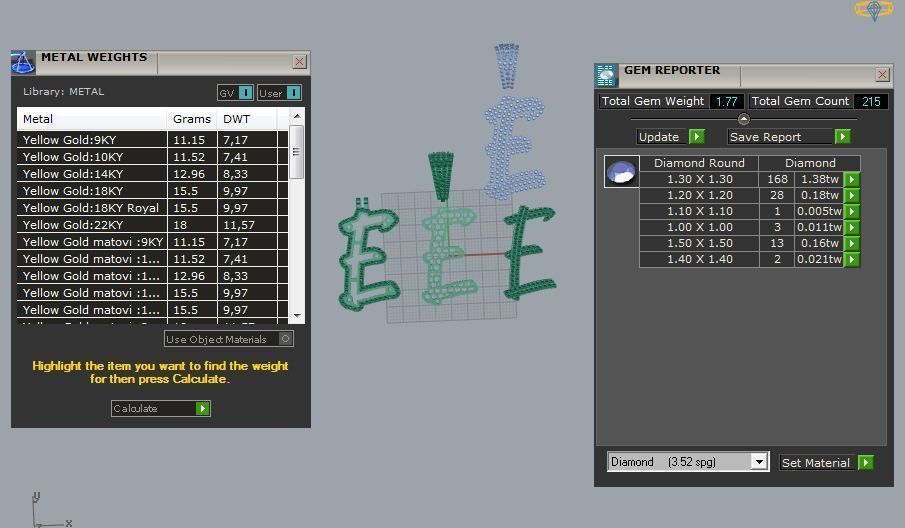Click the Metal Weights scale icon
The width and height of the screenshot is (905, 528).
point(23,62)
